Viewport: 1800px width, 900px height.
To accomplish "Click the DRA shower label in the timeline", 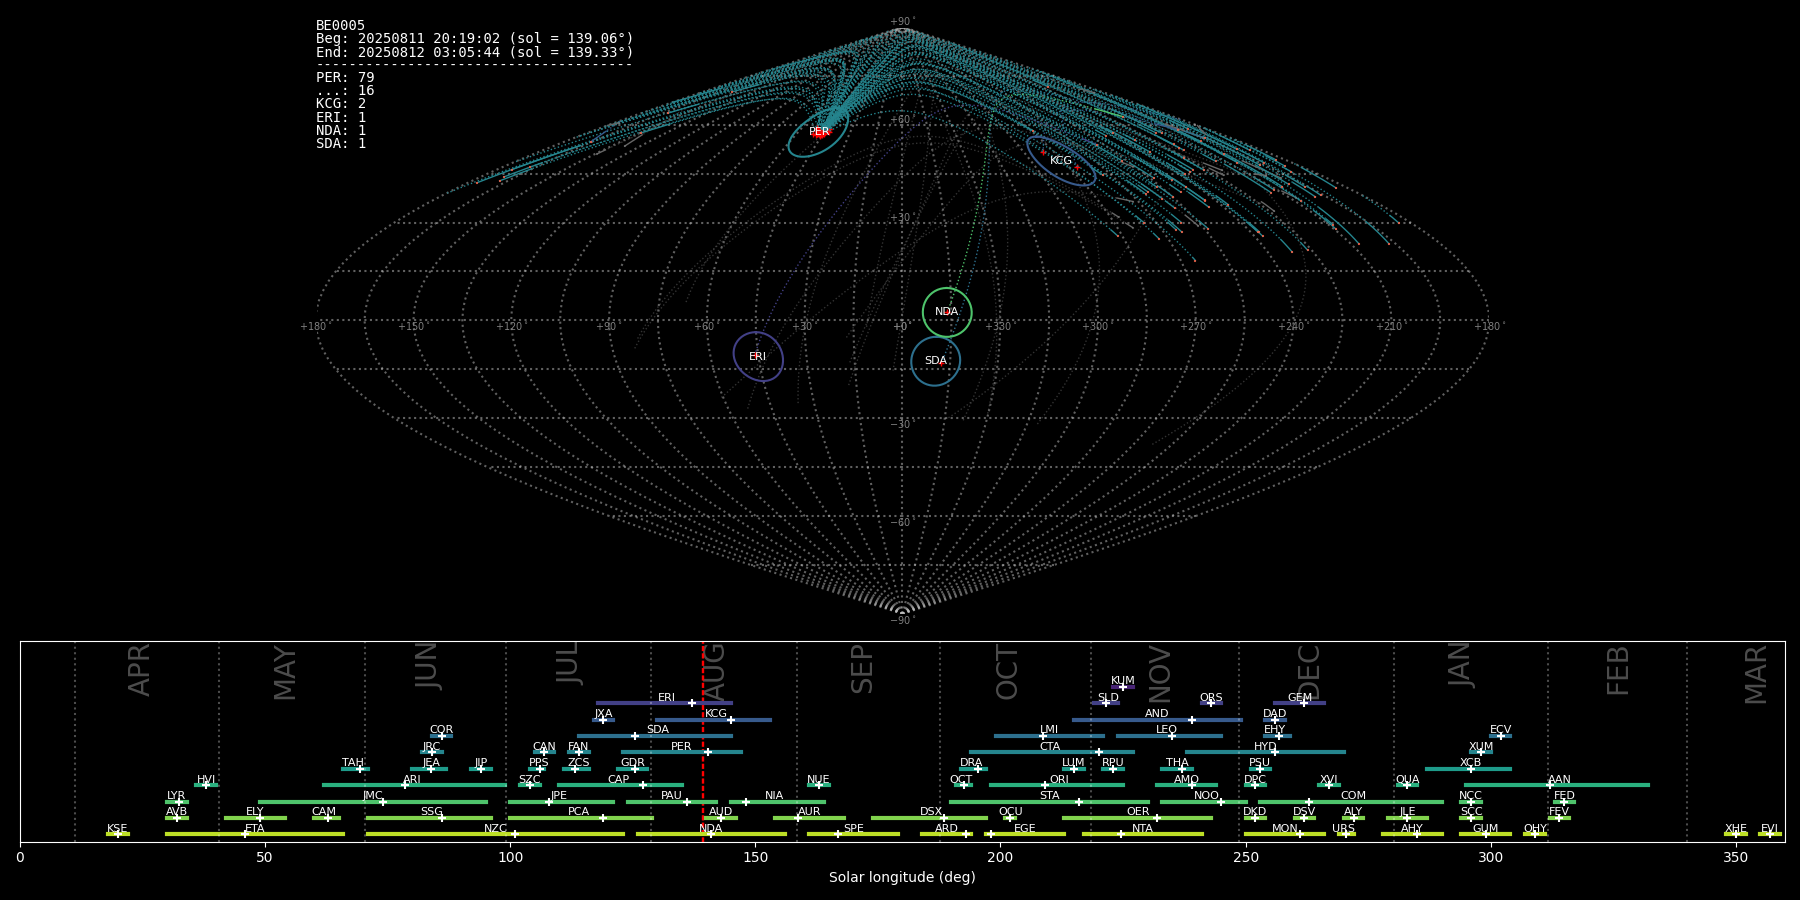I will click(971, 763).
